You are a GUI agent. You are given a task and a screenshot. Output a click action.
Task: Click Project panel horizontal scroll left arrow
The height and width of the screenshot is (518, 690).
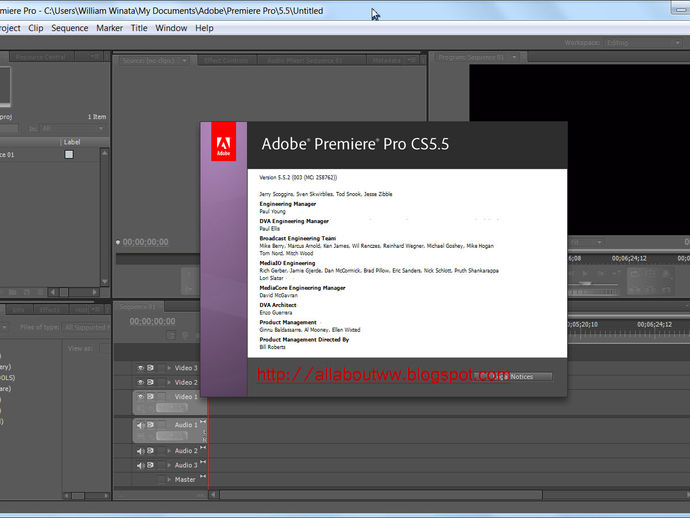coord(53,292)
